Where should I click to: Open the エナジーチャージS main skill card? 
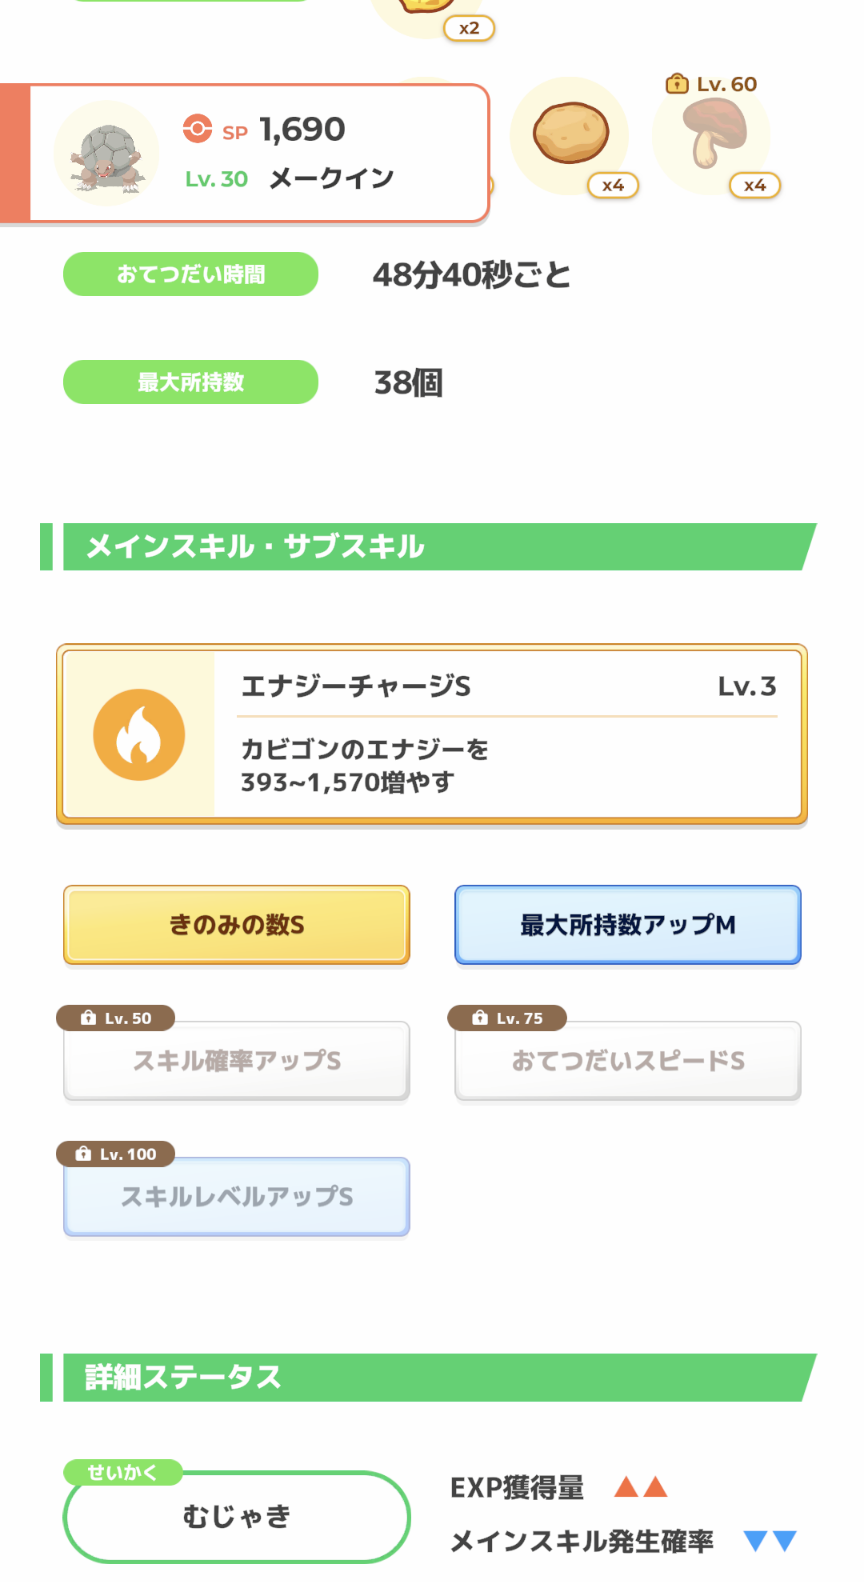[x=432, y=735]
